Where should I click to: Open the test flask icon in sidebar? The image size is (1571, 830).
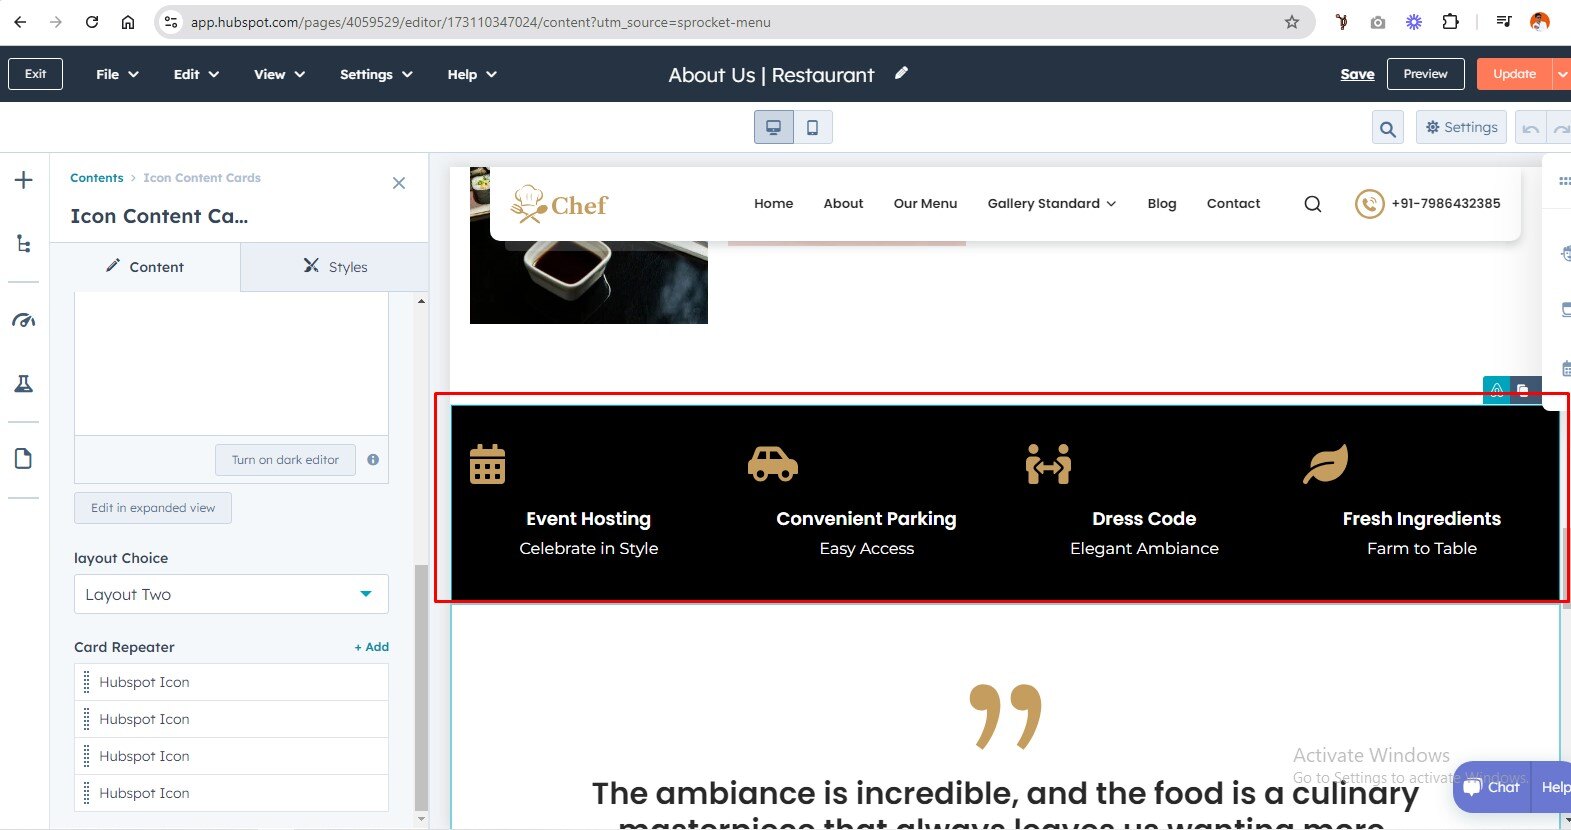(24, 384)
